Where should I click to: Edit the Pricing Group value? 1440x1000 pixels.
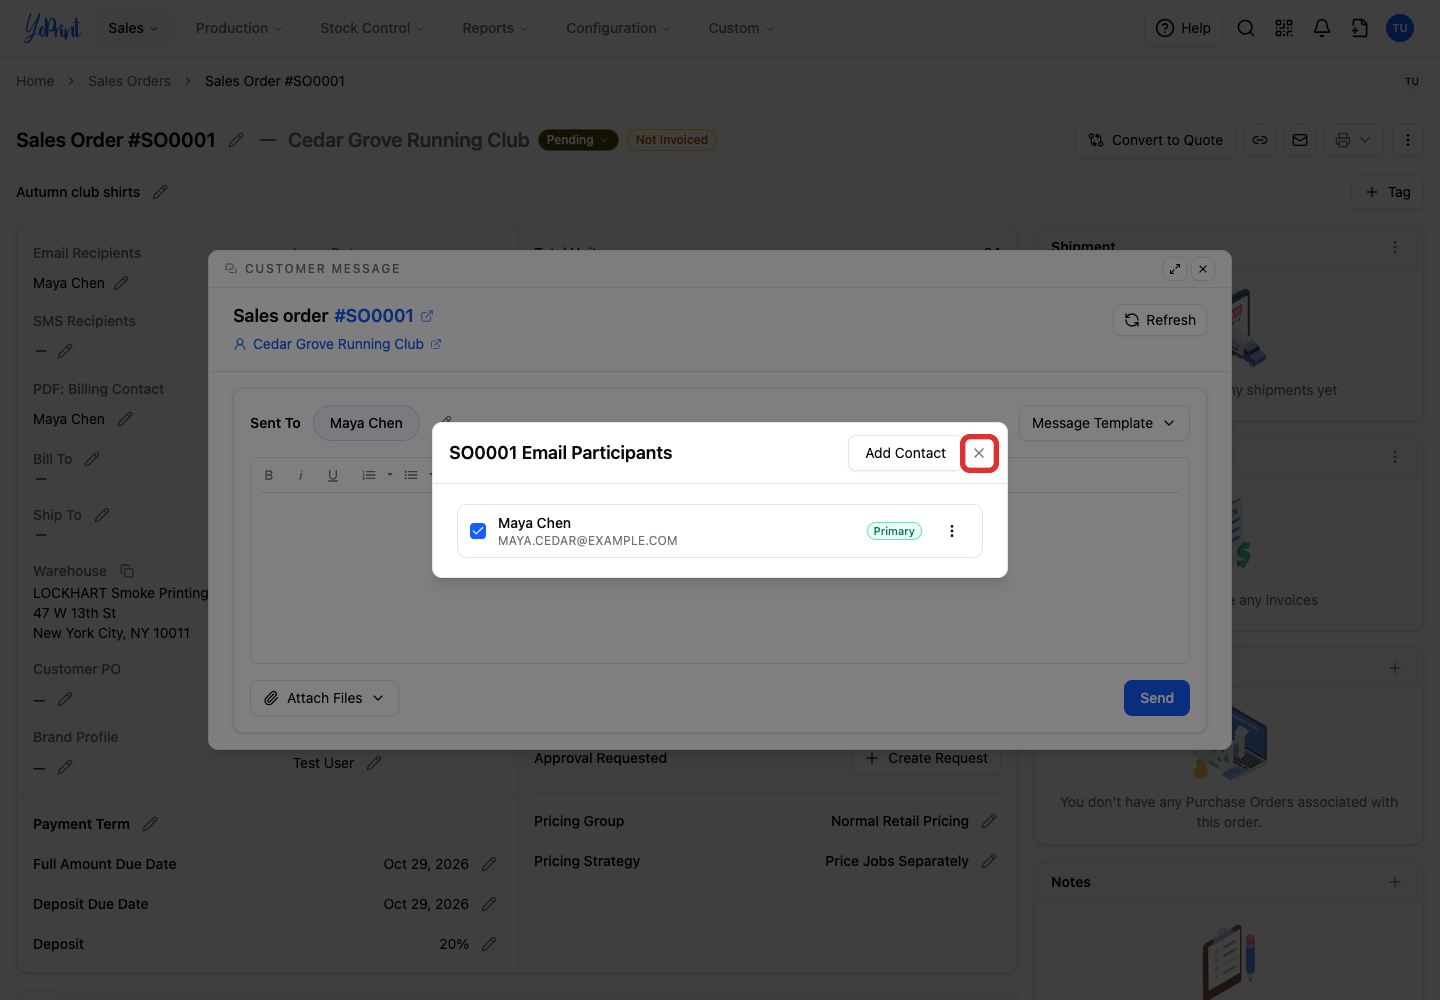[989, 821]
